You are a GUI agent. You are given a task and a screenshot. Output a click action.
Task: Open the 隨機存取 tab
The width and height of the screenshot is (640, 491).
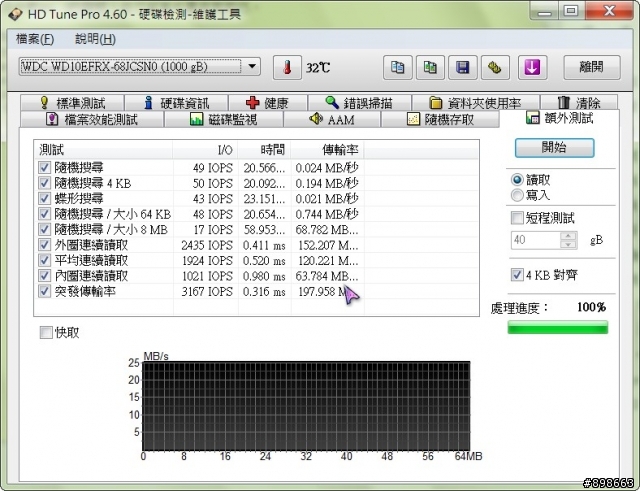[x=440, y=119]
